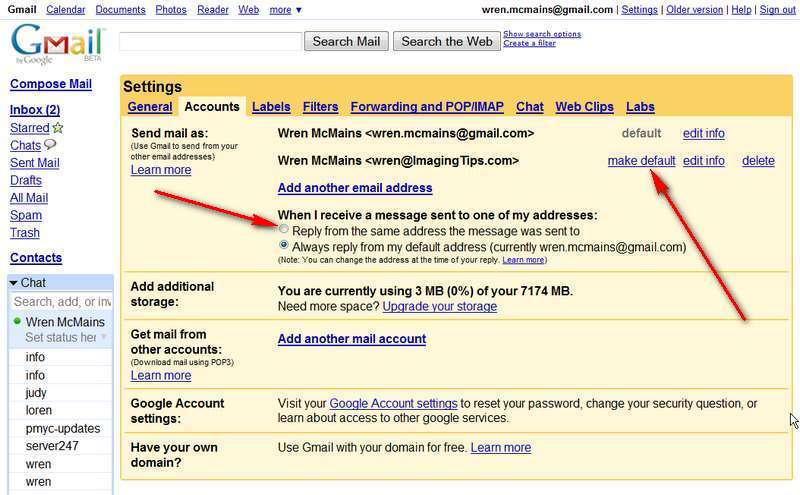
Task: Click 'Learn more' under Get mail from other accounts
Action: (x=161, y=376)
